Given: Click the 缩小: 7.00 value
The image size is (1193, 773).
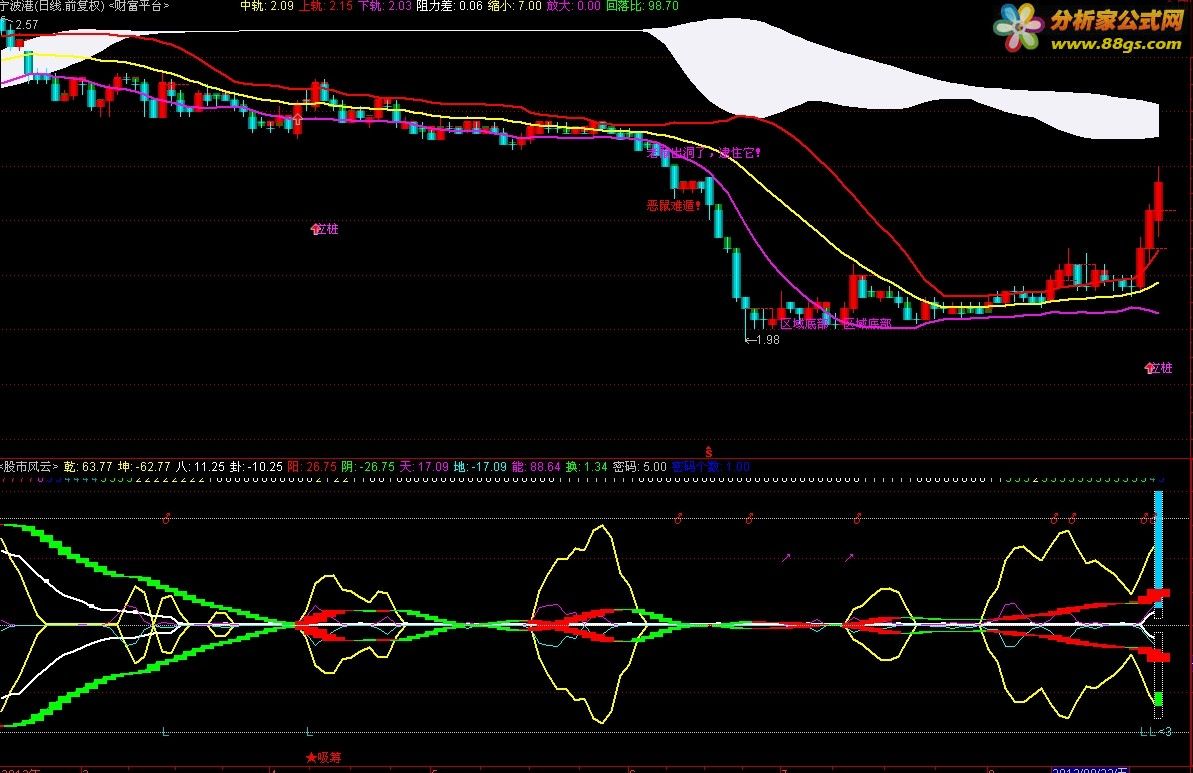Looking at the screenshot, I should pyautogui.click(x=514, y=6).
